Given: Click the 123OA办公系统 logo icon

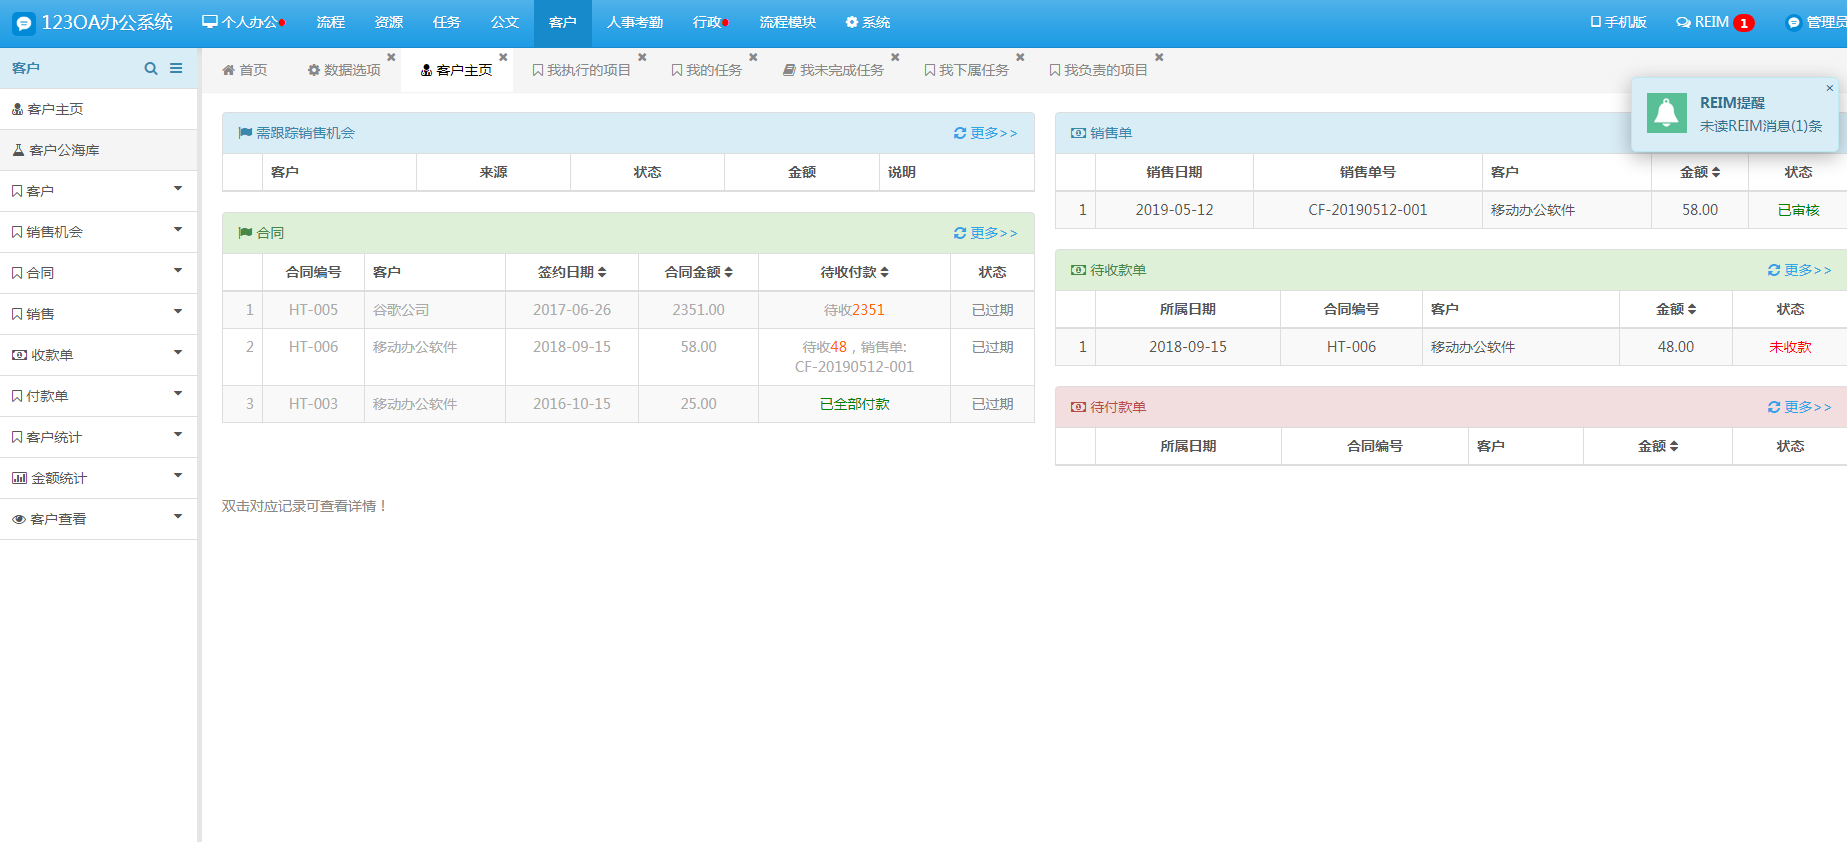Looking at the screenshot, I should 24,23.
